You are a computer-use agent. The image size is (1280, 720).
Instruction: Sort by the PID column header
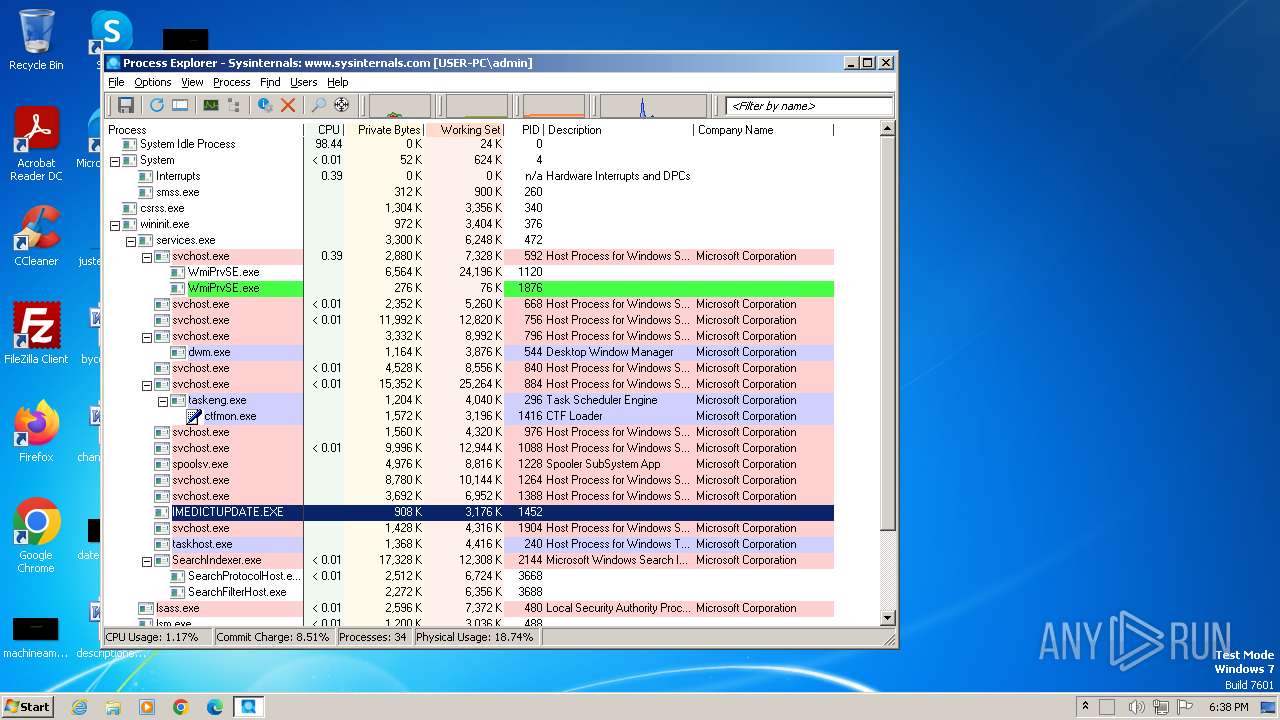click(x=525, y=130)
